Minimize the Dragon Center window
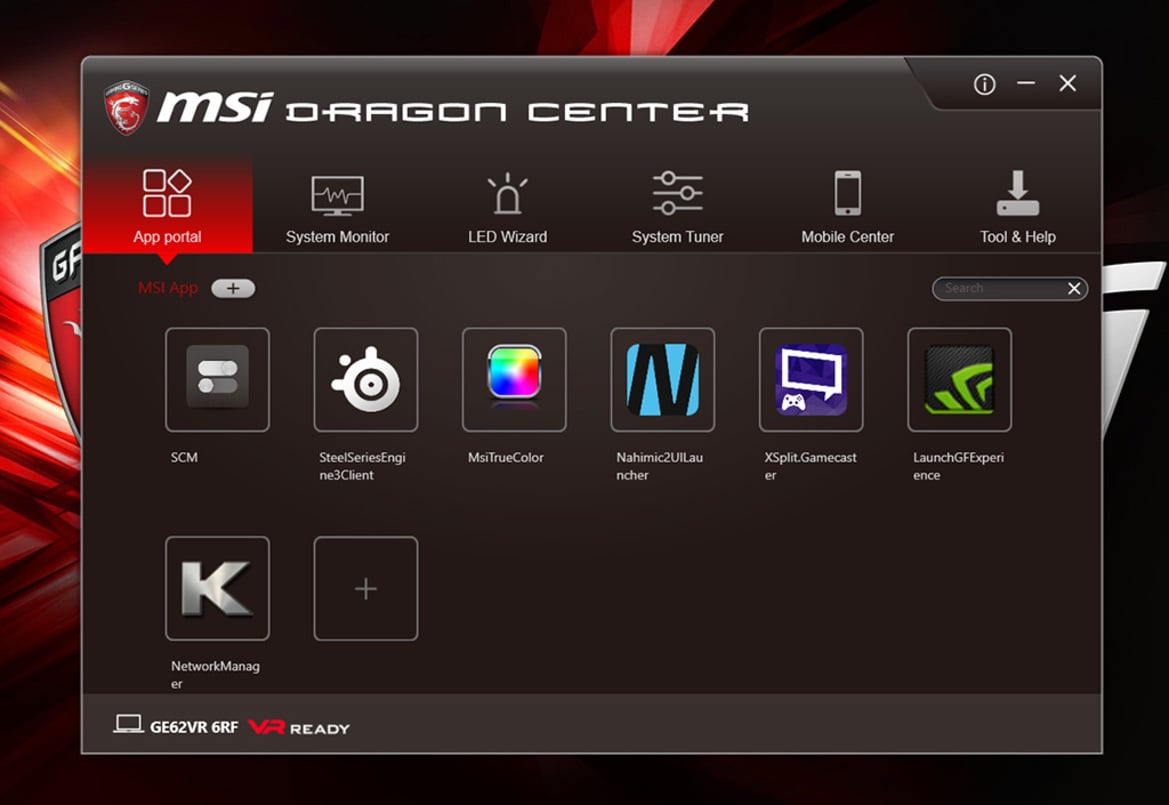 tap(1026, 83)
